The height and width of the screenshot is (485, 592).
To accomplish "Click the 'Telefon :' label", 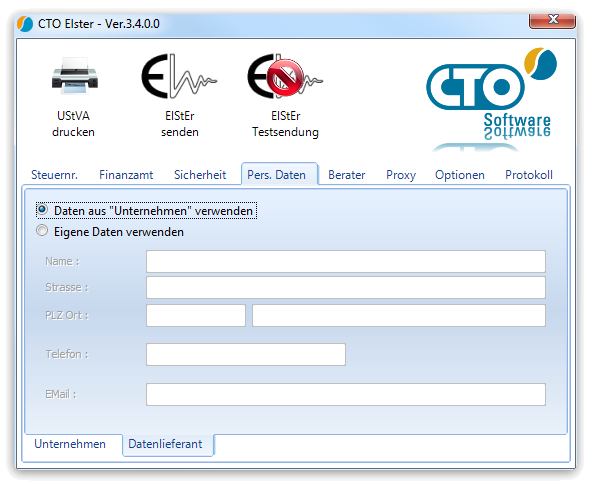I will tap(67, 354).
